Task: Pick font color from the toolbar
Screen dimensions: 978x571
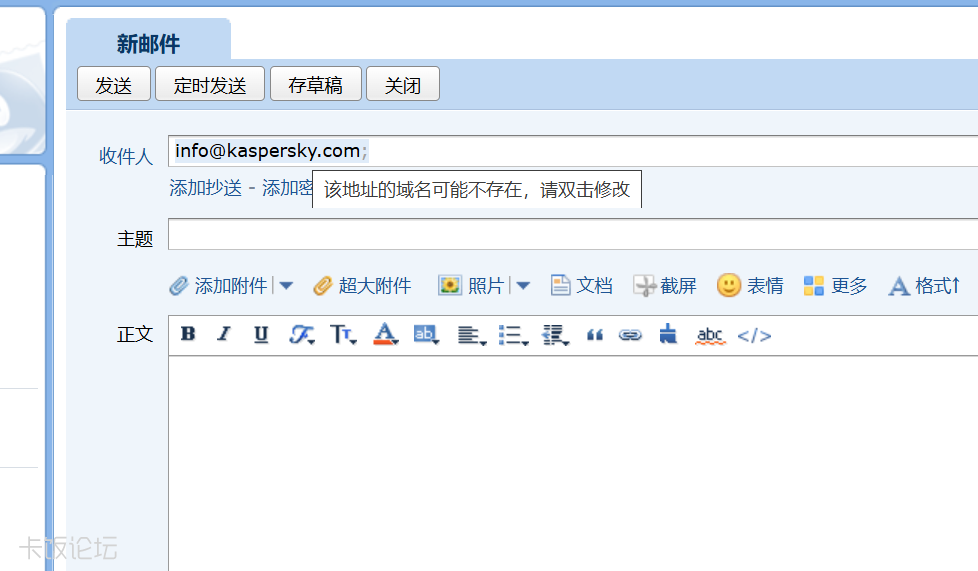Action: [385, 334]
